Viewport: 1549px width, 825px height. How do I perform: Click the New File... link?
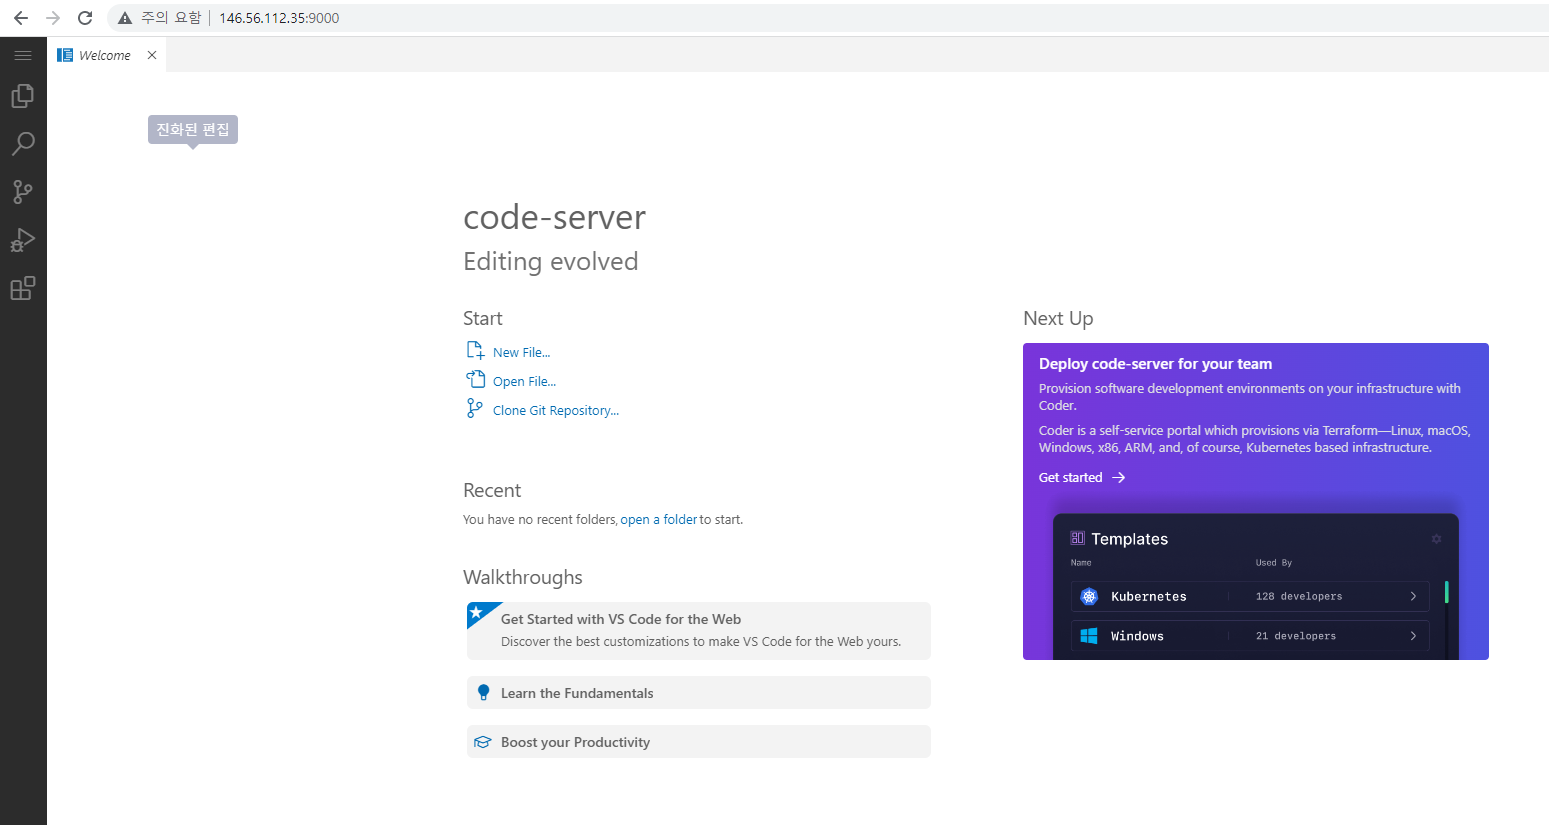click(521, 353)
